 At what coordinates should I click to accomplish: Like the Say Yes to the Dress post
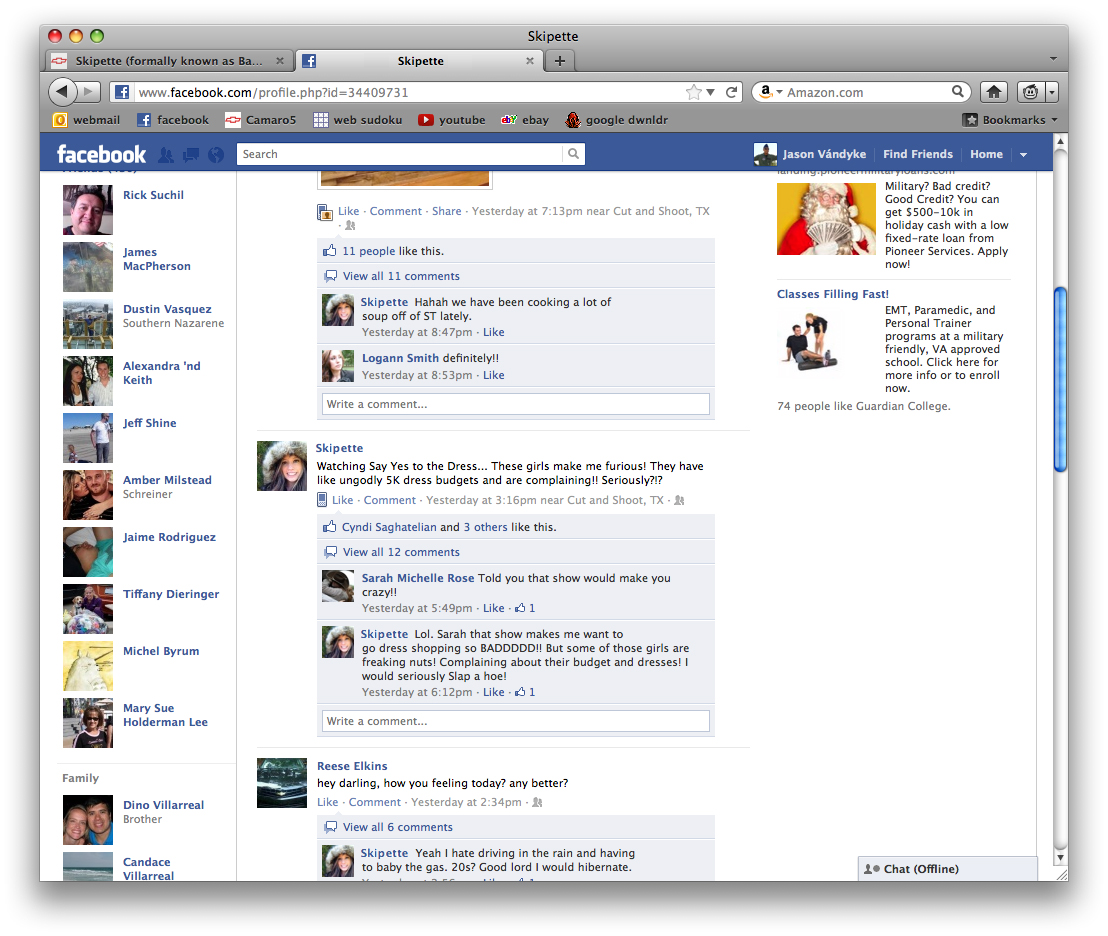tap(342, 500)
